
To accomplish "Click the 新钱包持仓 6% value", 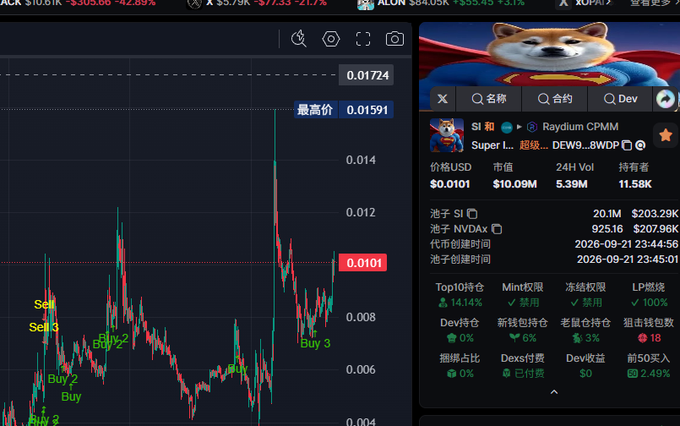I will tap(523, 338).
